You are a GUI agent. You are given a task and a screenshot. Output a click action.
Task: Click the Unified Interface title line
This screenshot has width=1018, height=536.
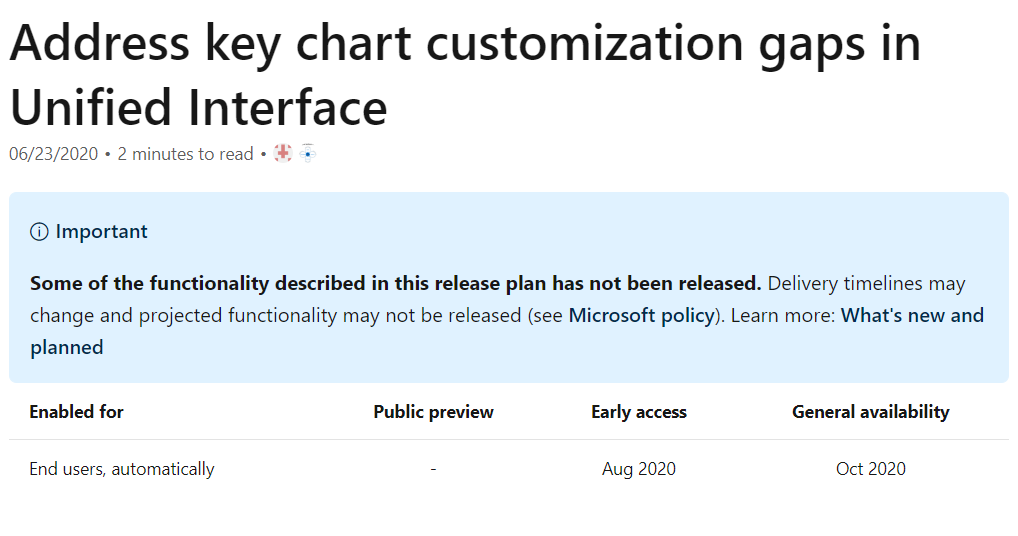(198, 108)
